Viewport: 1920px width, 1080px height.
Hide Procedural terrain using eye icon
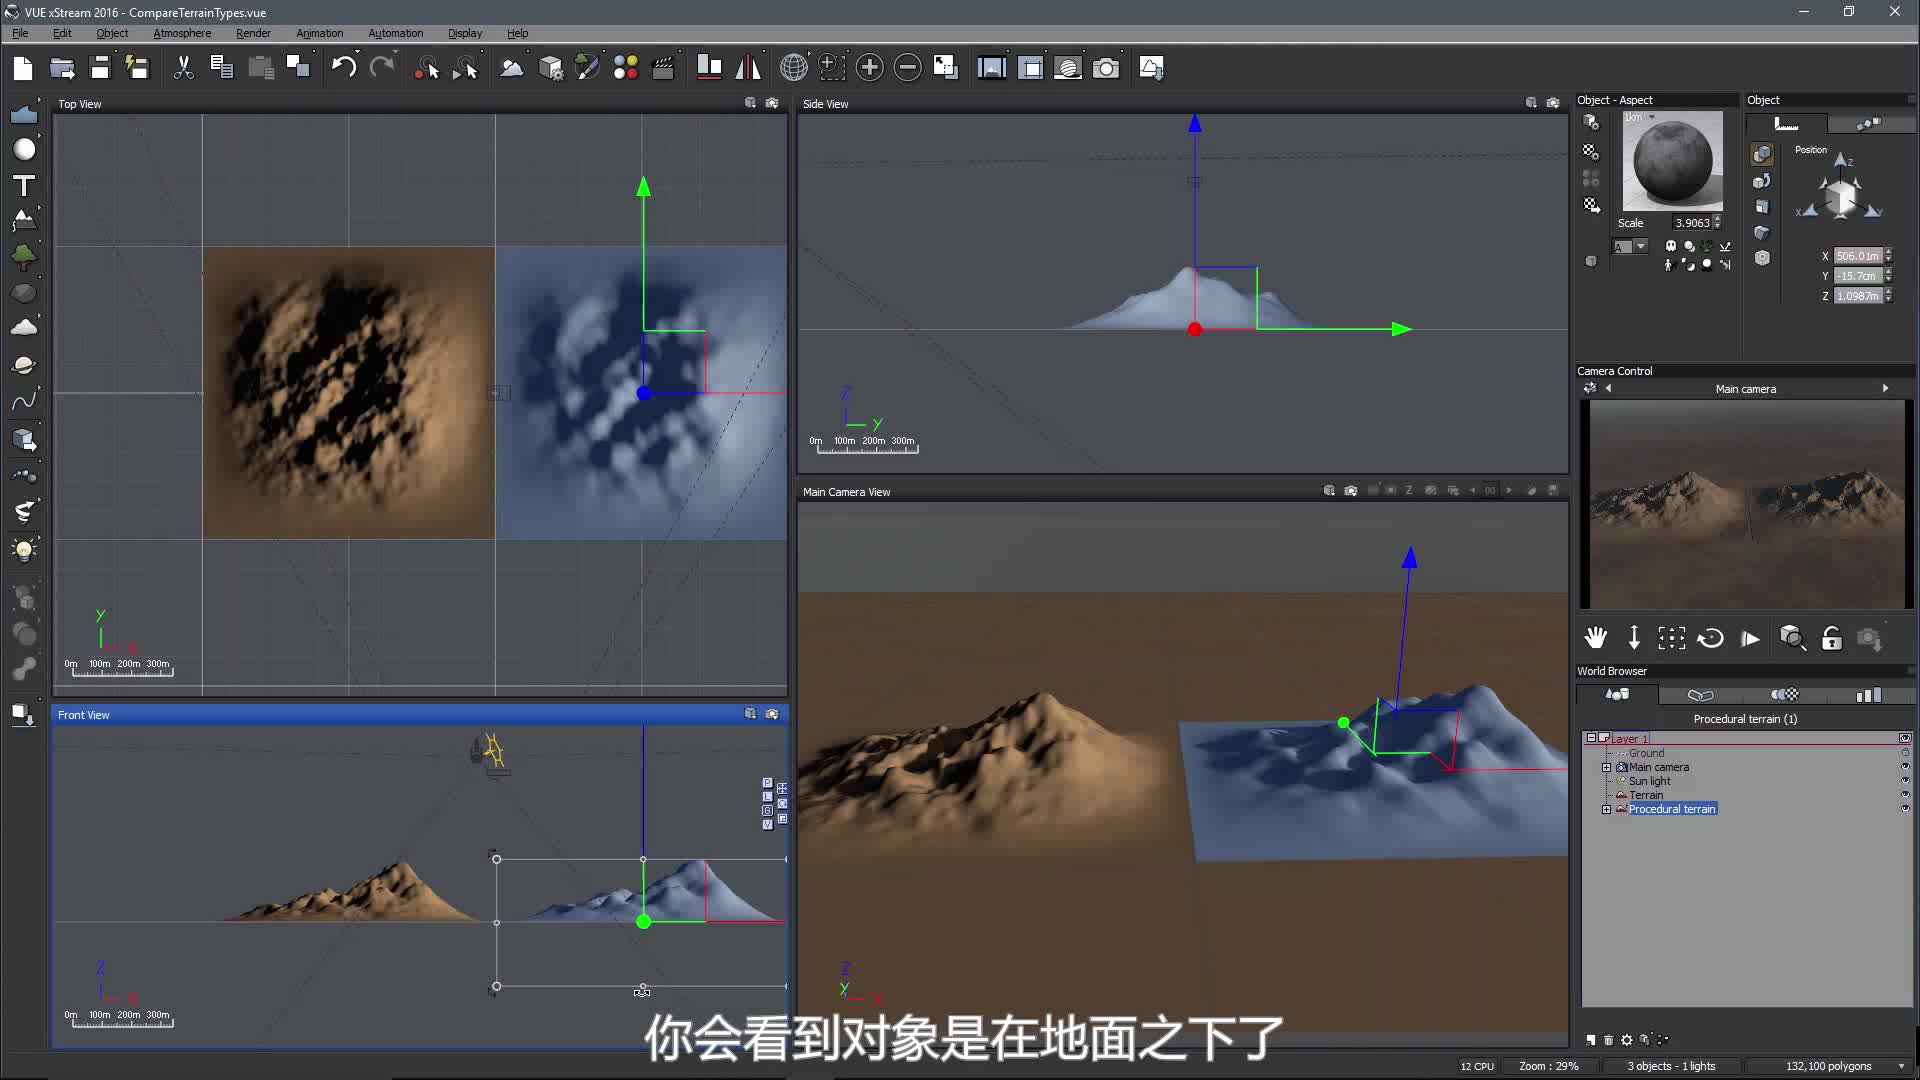[x=1904, y=809]
